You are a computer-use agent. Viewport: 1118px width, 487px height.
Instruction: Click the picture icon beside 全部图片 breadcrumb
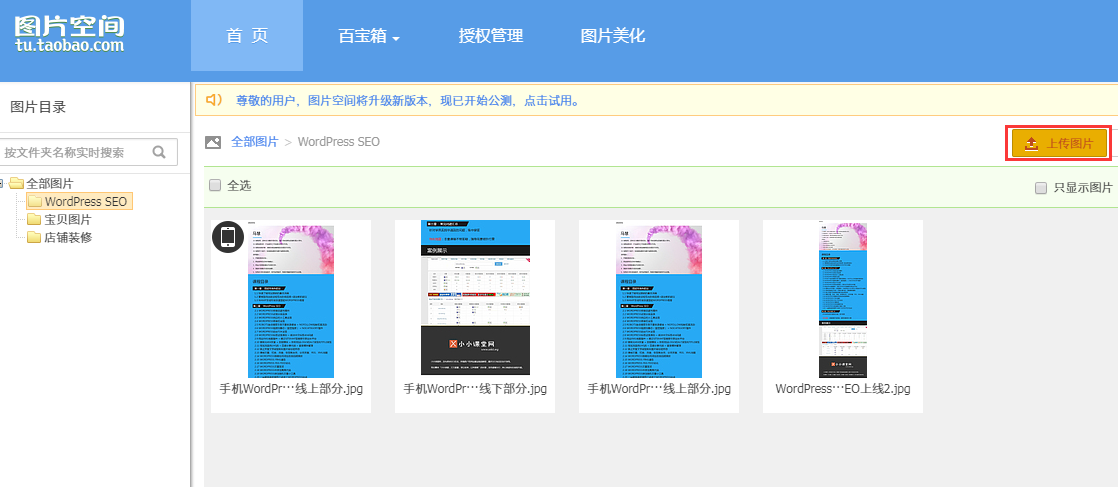(x=213, y=142)
